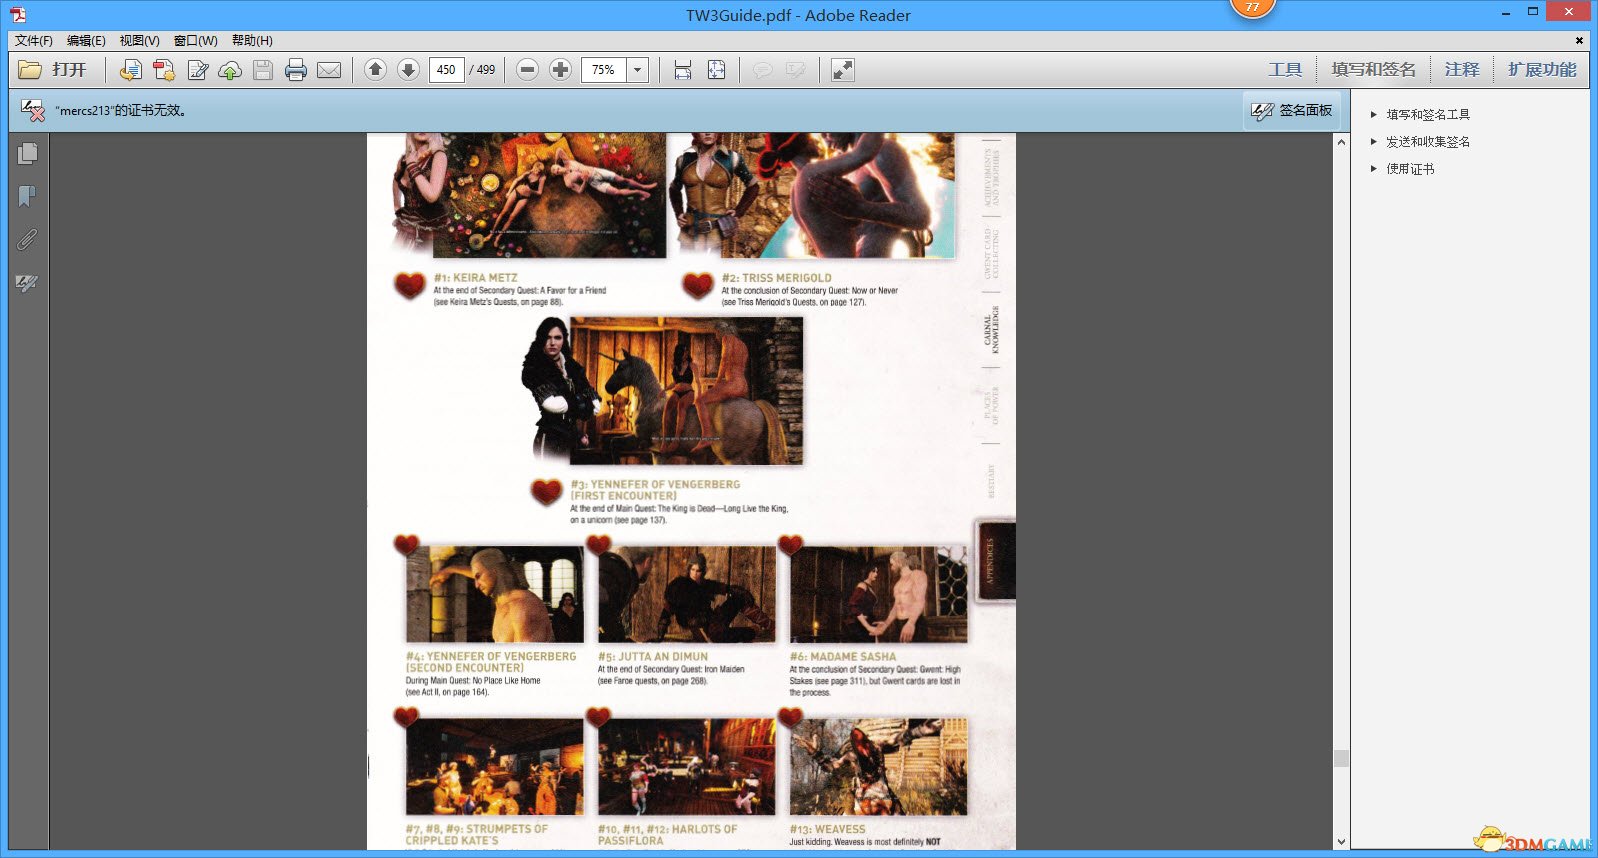Viewport: 1598px width, 858px height.
Task: Click the Edit PDF icon with pencil
Action: click(x=198, y=70)
